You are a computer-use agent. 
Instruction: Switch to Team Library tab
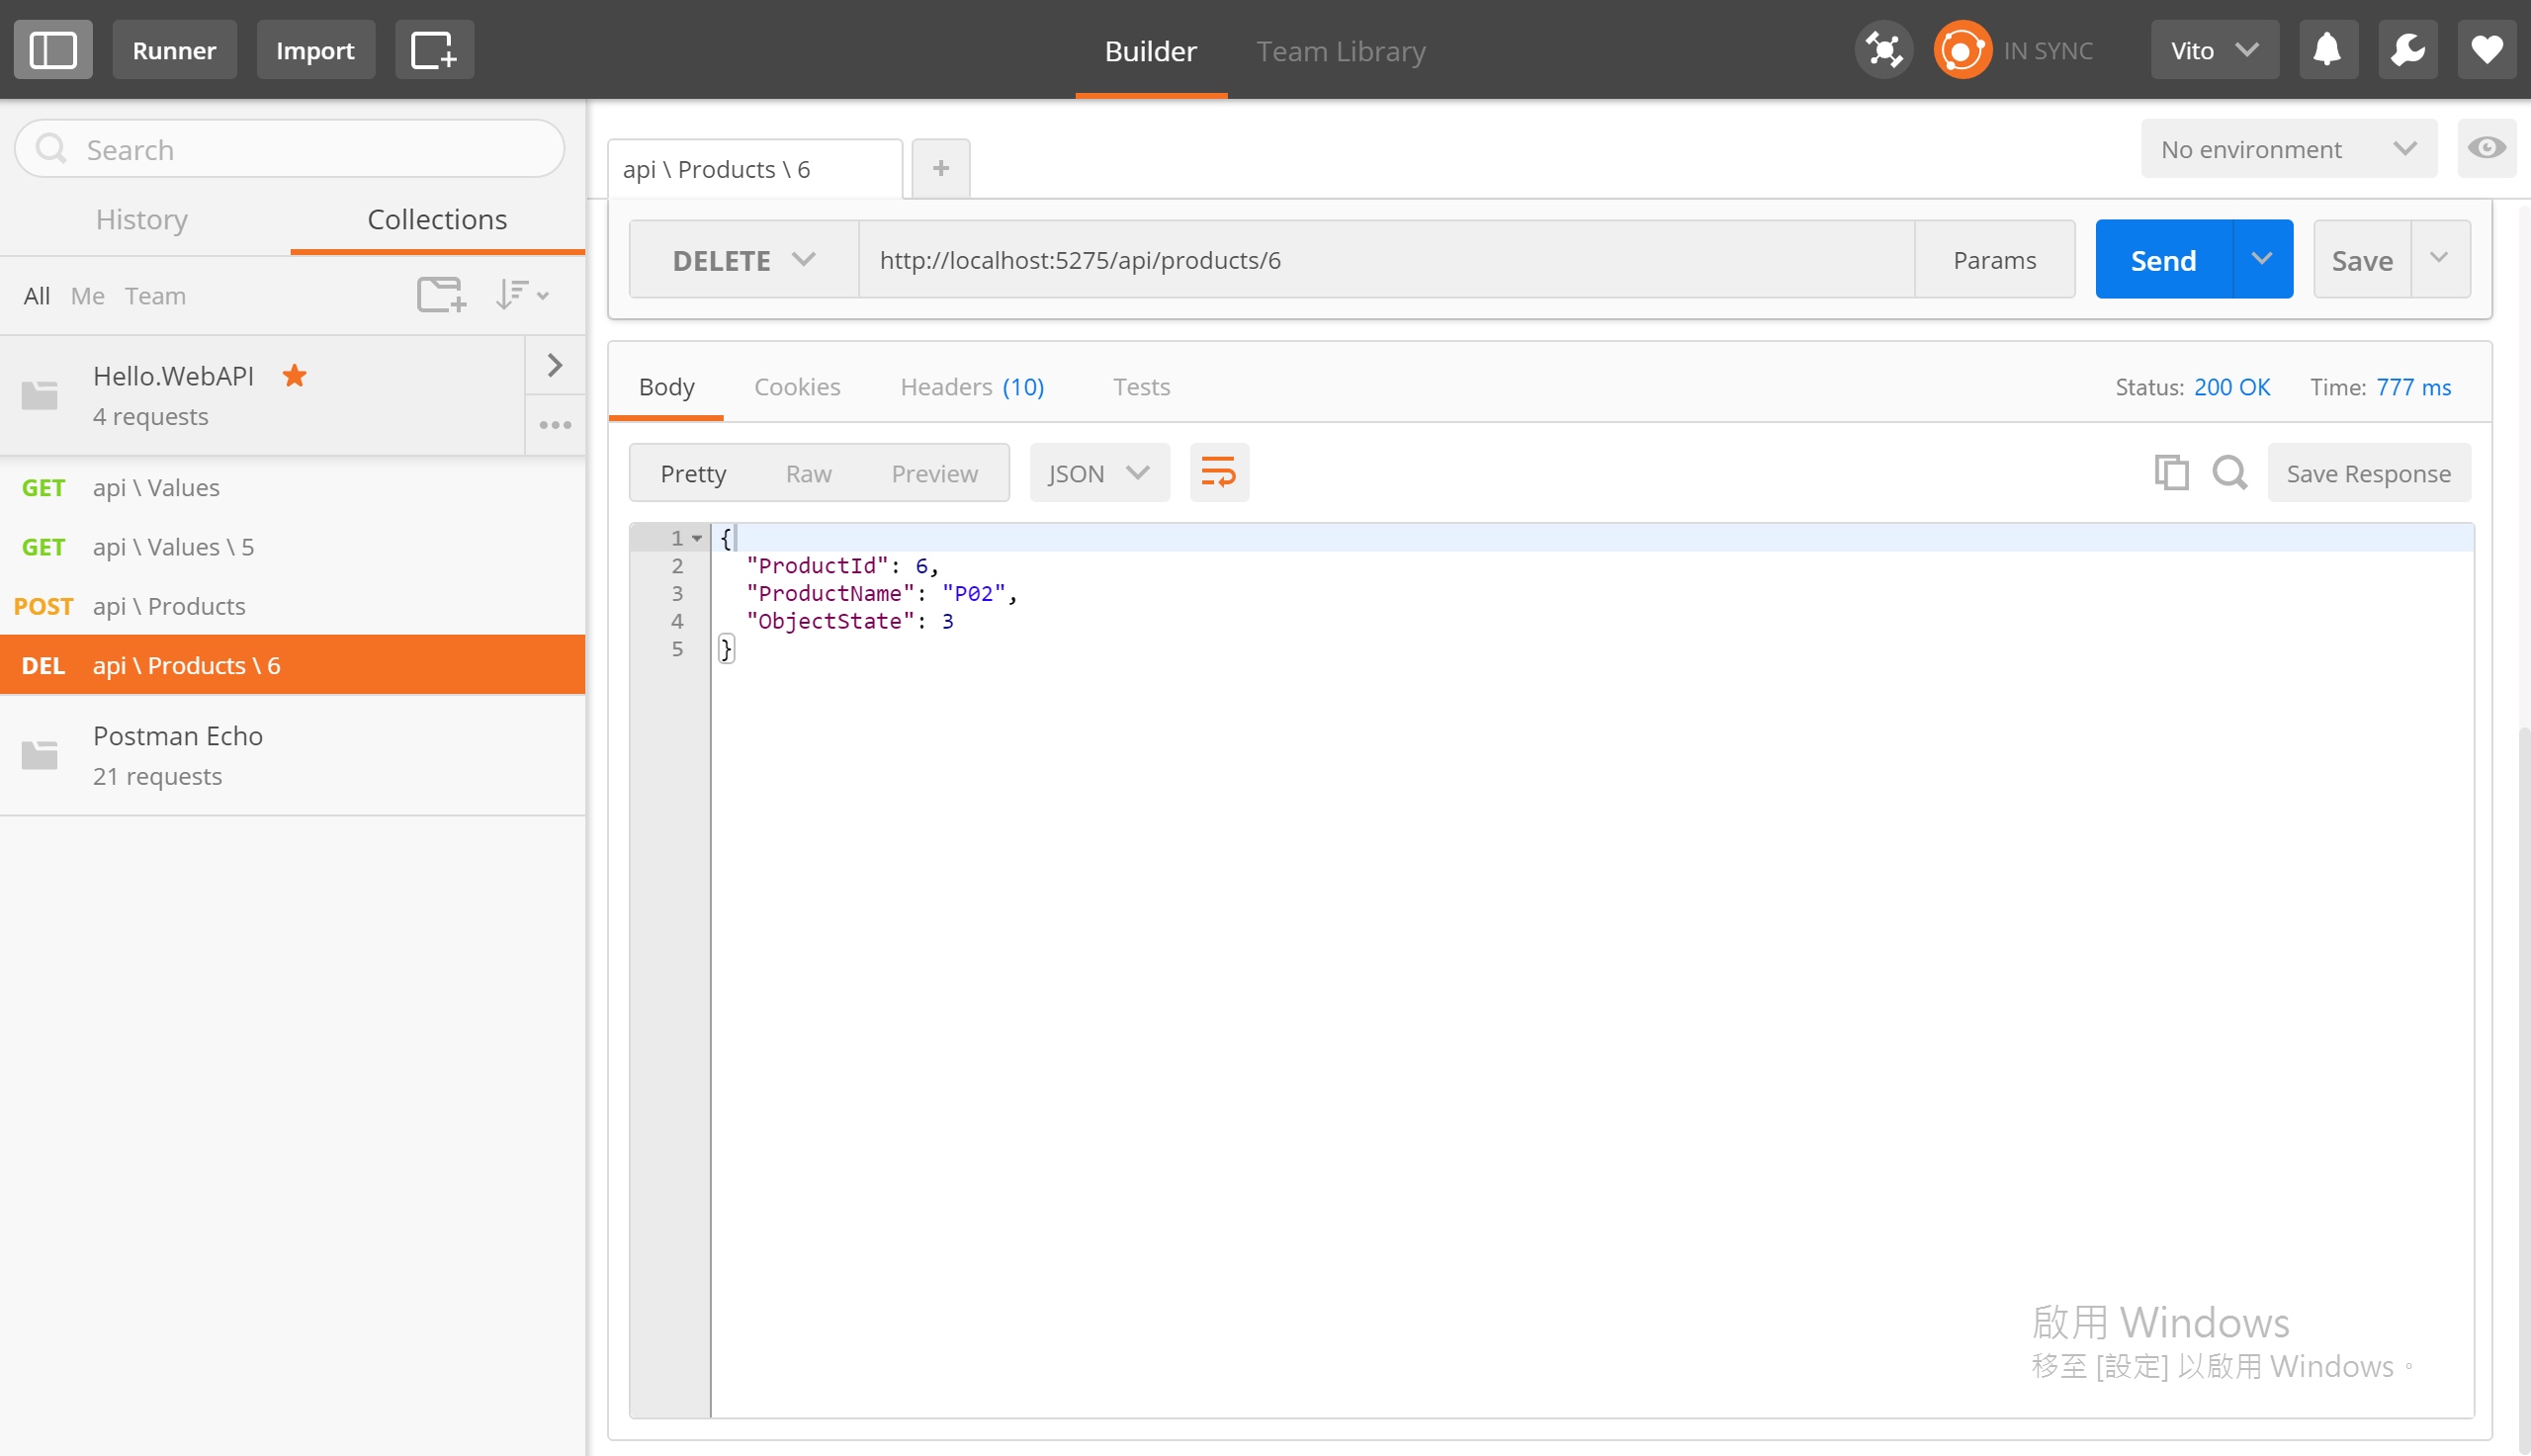pos(1340,51)
